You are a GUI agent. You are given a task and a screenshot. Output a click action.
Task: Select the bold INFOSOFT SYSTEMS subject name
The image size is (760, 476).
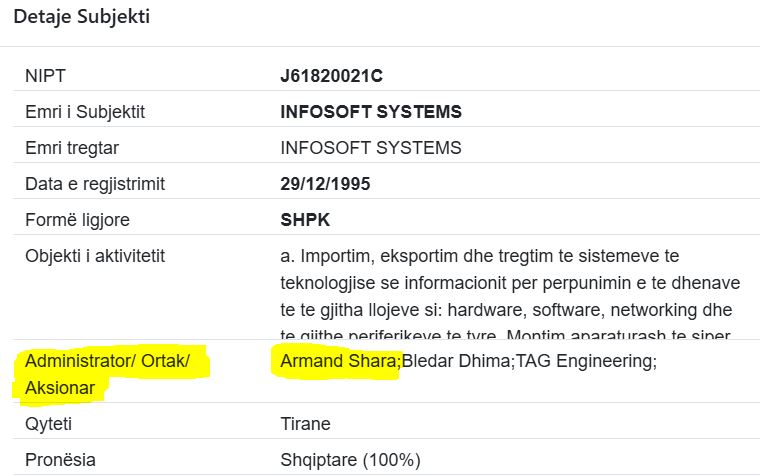click(371, 112)
